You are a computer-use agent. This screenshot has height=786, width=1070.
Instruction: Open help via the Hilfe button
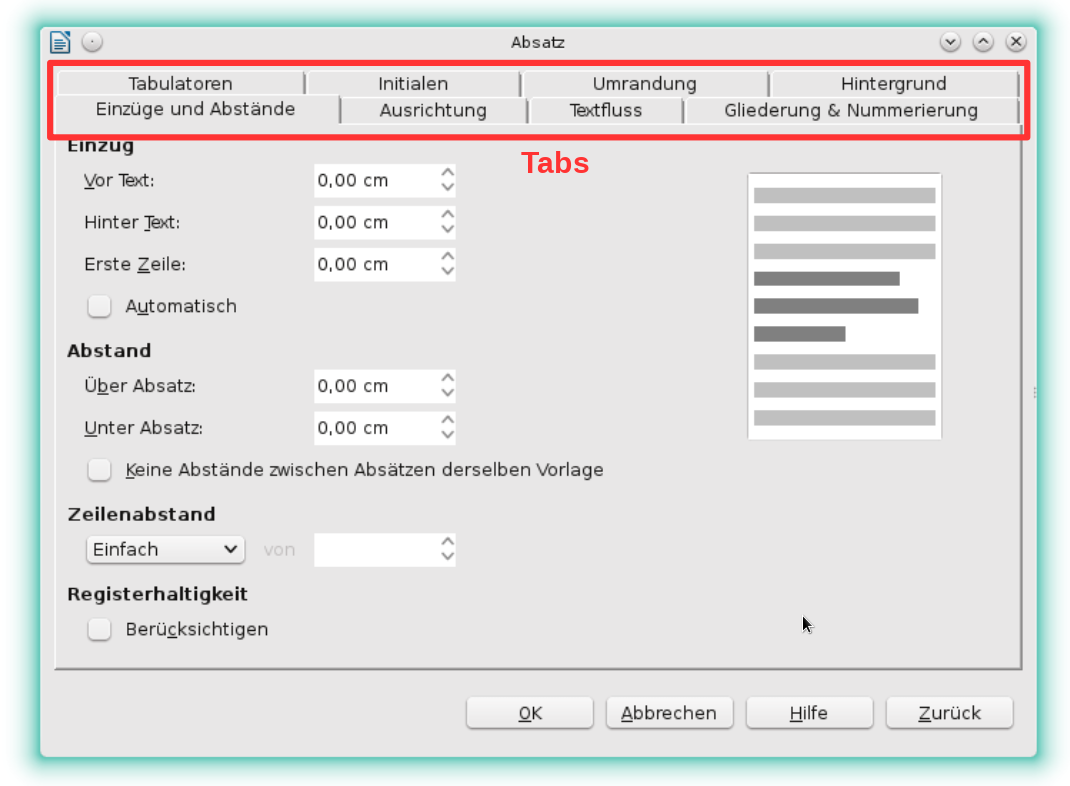[x=809, y=714]
